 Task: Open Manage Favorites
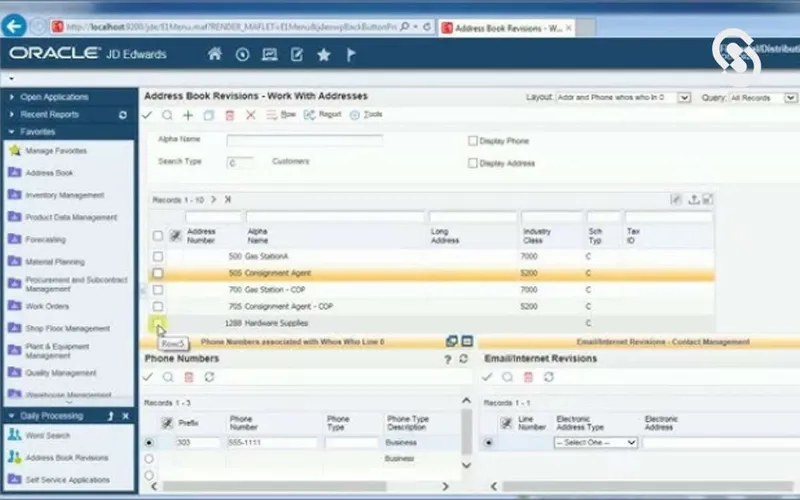[x=56, y=151]
